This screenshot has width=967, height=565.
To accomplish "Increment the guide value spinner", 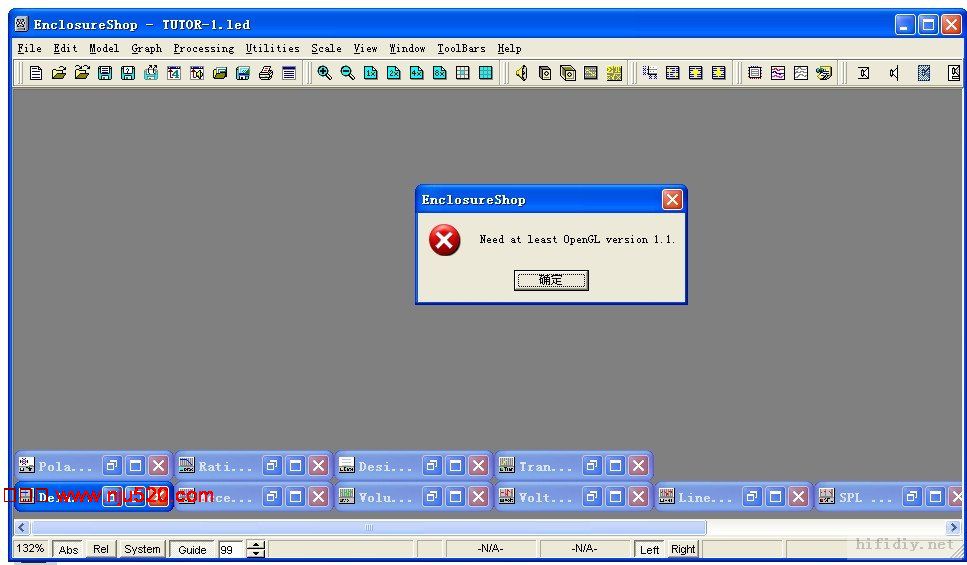I will (256, 545).
